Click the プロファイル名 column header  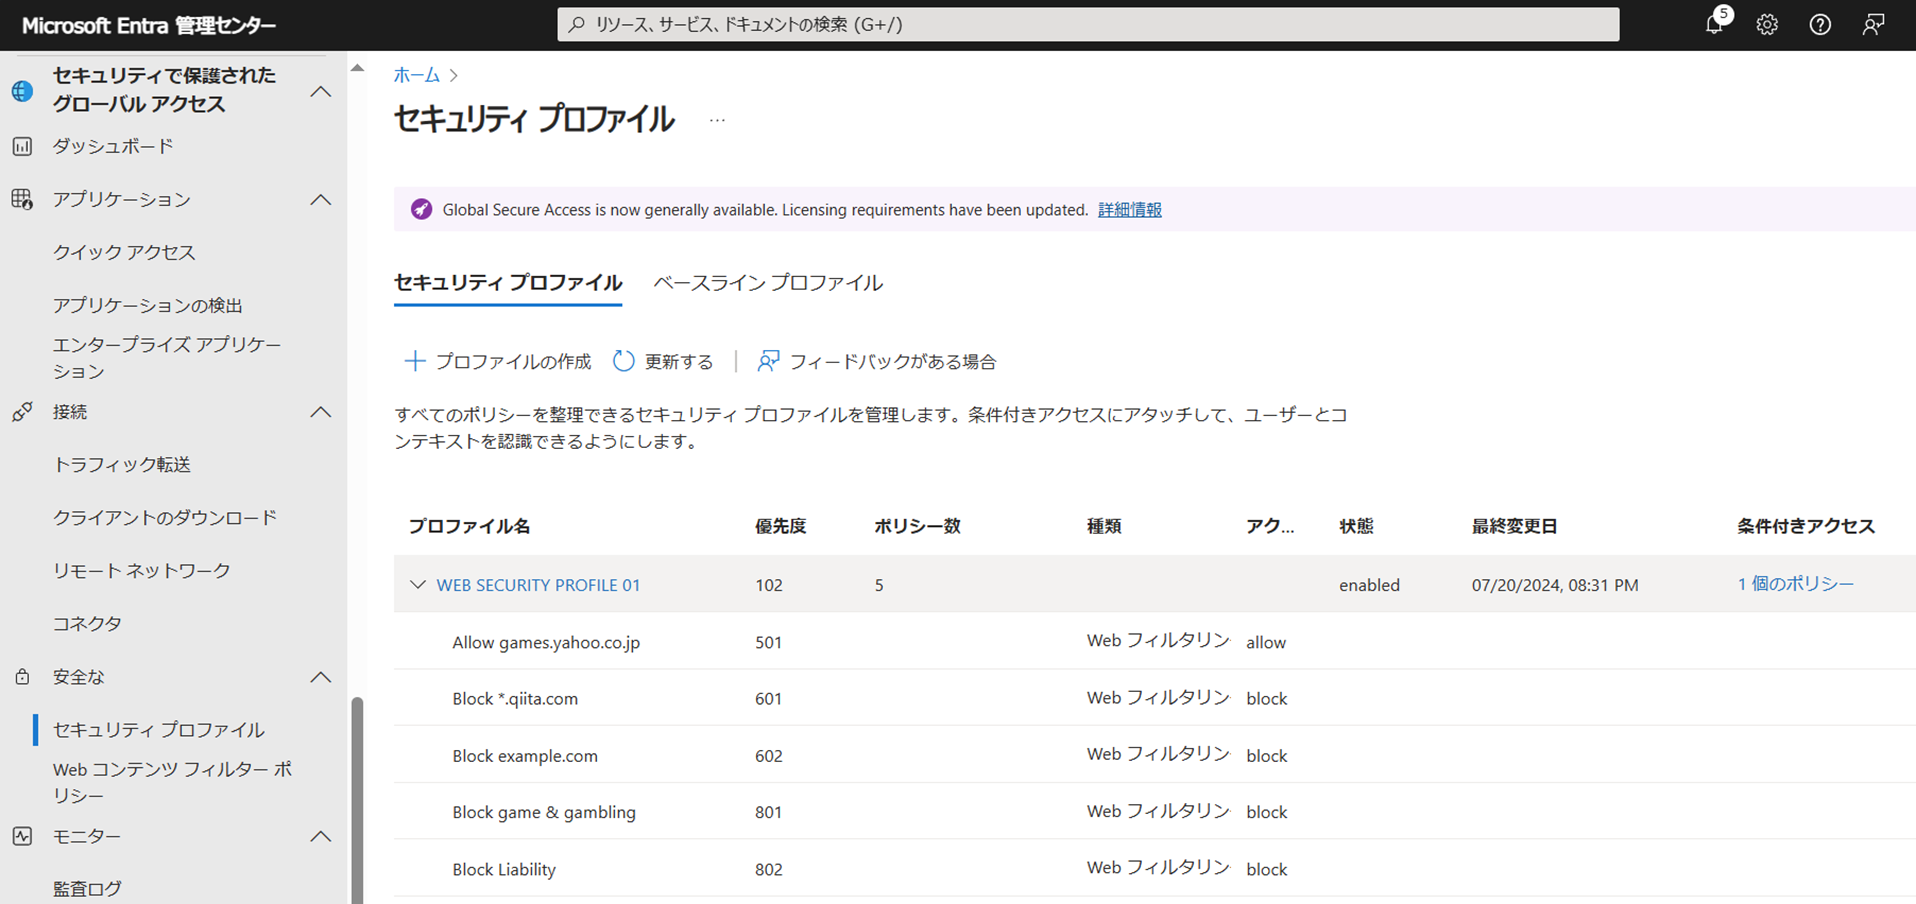469,526
